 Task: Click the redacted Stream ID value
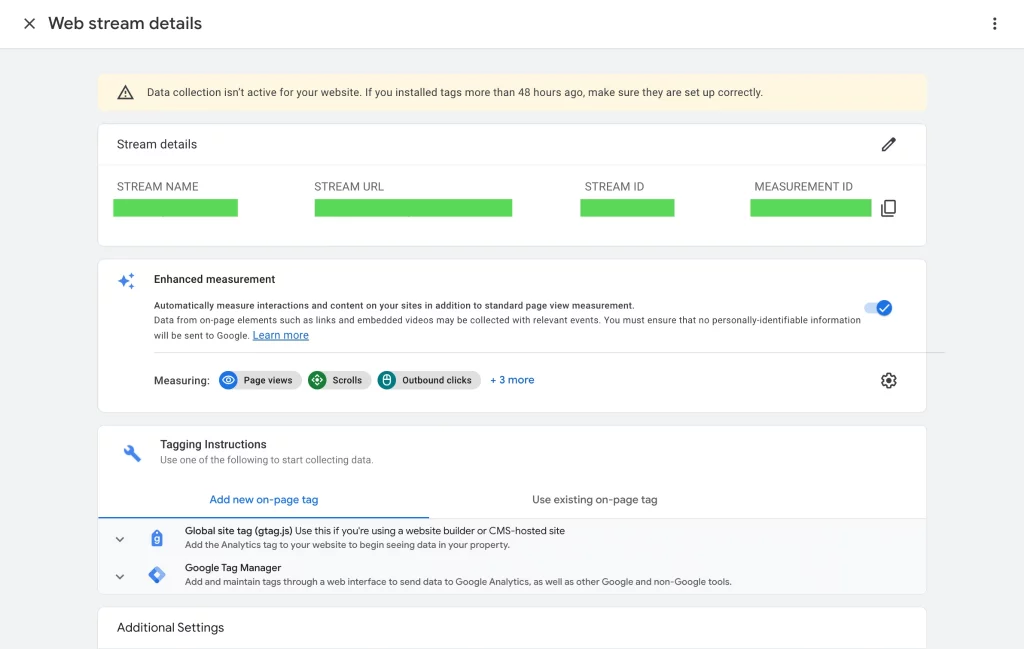(627, 208)
